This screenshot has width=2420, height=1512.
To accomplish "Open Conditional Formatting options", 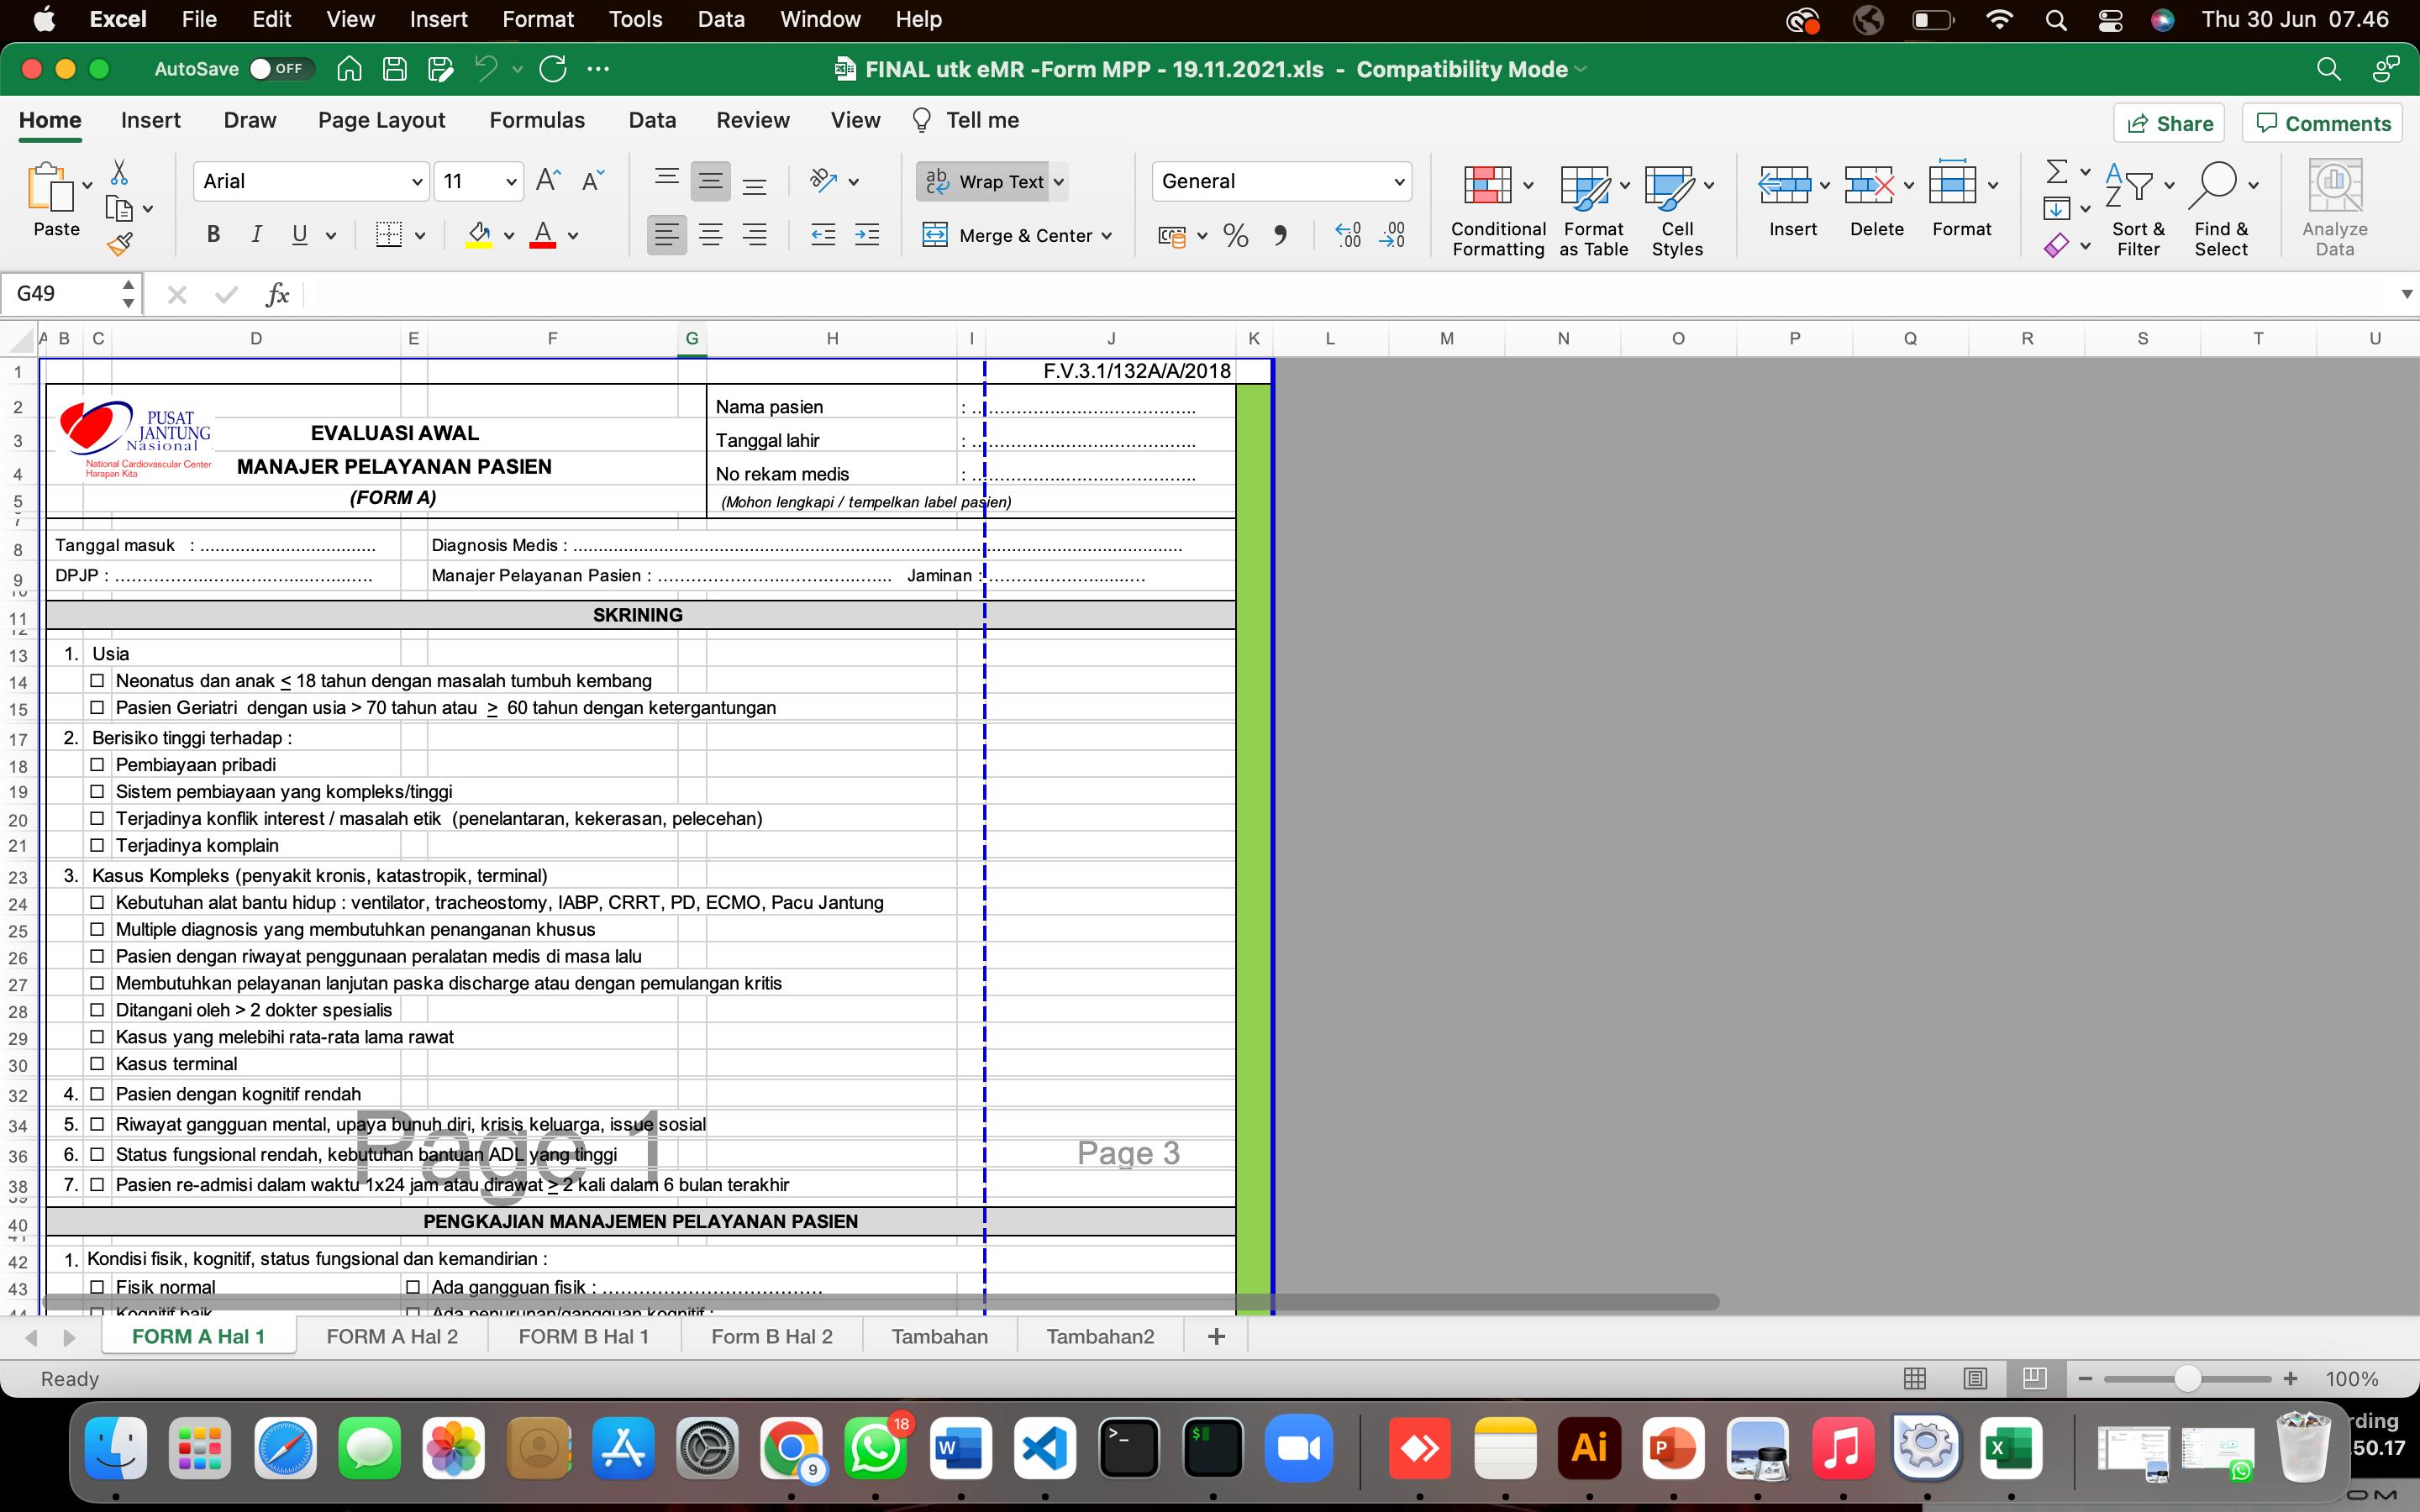I will [x=1497, y=210].
